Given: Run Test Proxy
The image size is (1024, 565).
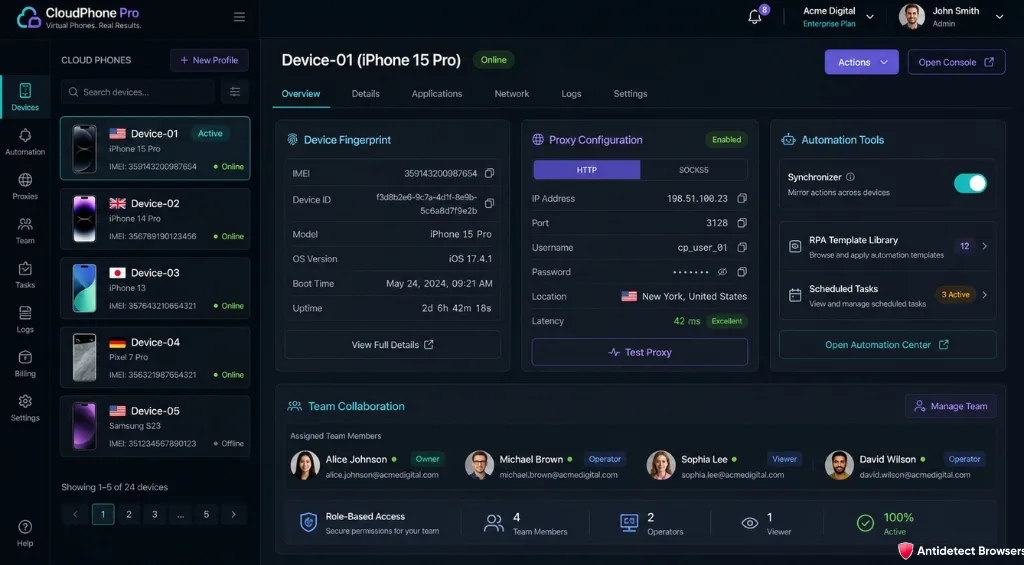Looking at the screenshot, I should 639,352.
